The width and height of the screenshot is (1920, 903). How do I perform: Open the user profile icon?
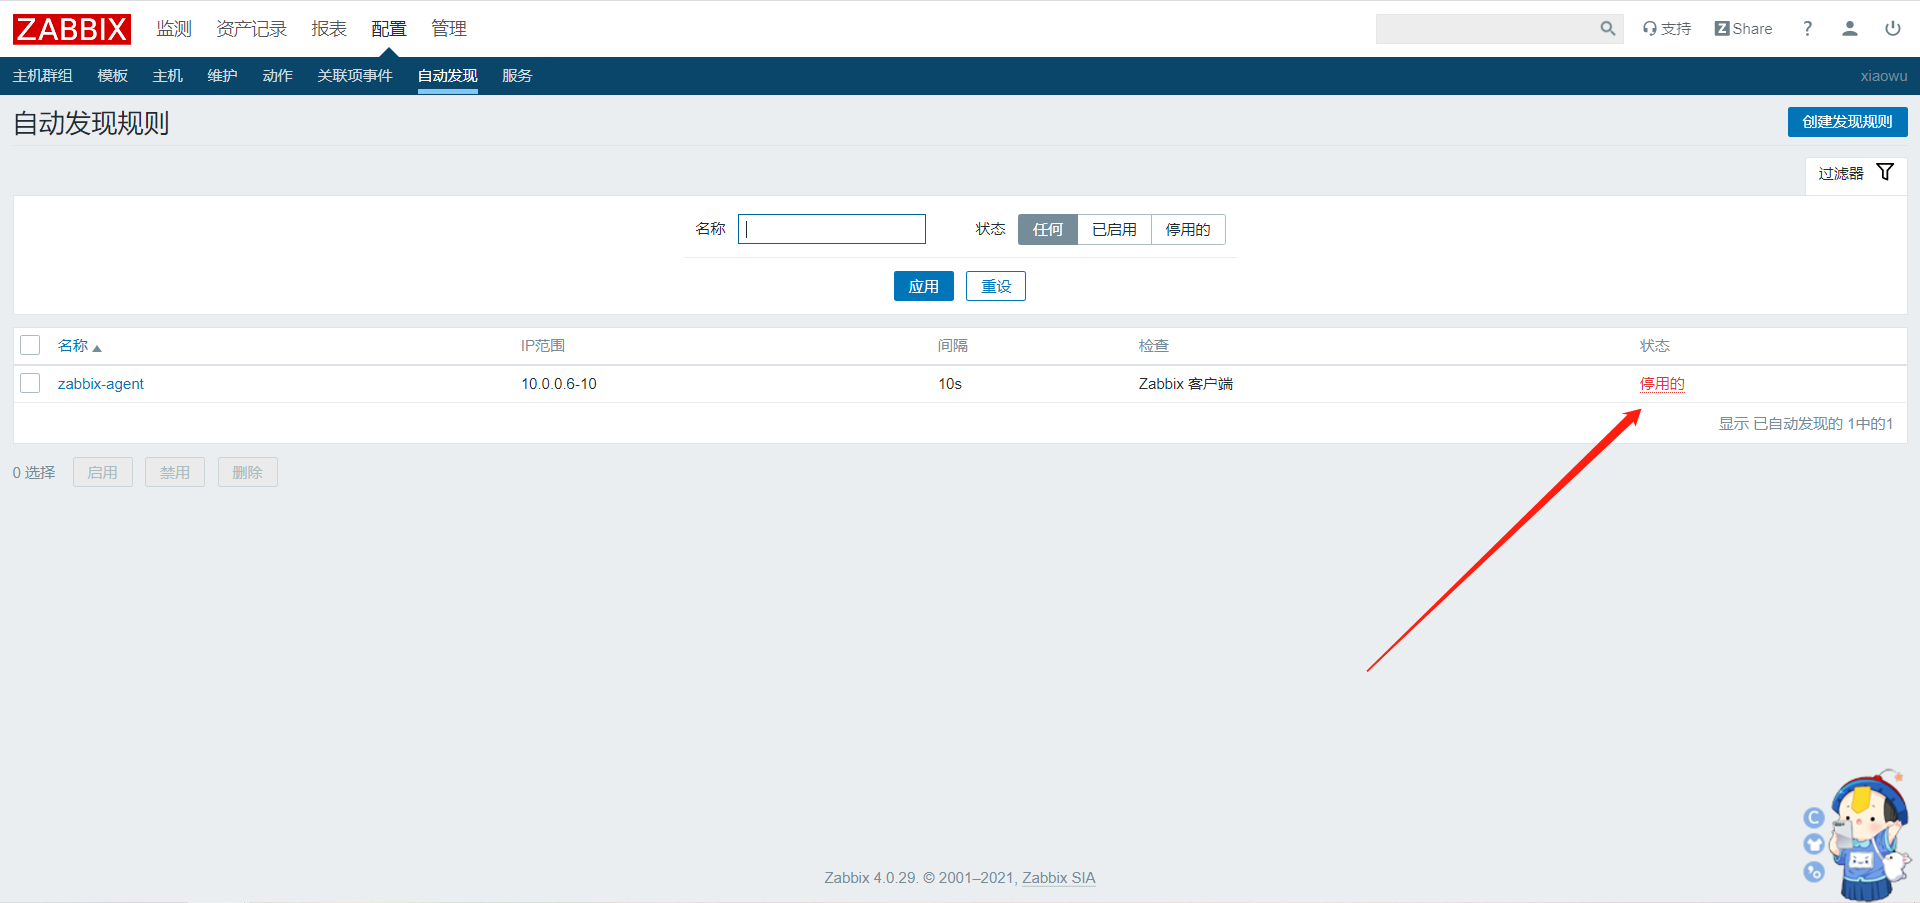[x=1849, y=29]
